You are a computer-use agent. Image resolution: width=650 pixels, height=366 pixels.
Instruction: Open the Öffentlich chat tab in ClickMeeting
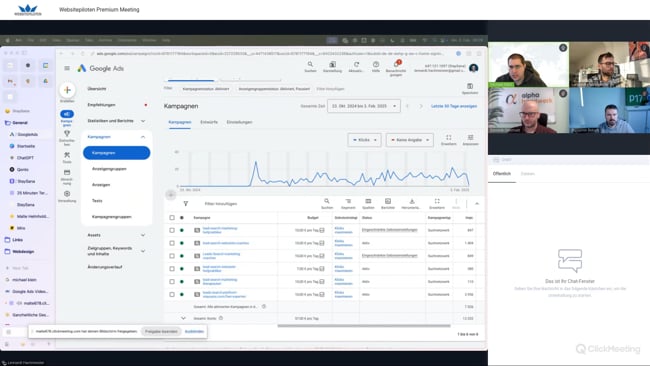(x=502, y=174)
